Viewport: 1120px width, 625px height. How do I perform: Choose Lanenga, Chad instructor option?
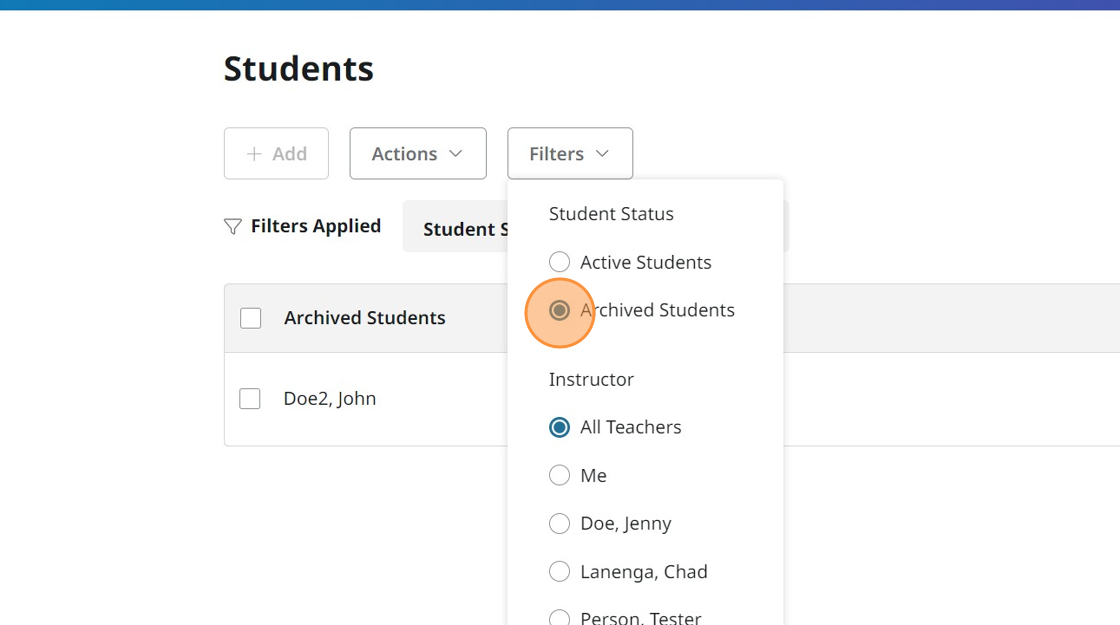click(x=560, y=571)
